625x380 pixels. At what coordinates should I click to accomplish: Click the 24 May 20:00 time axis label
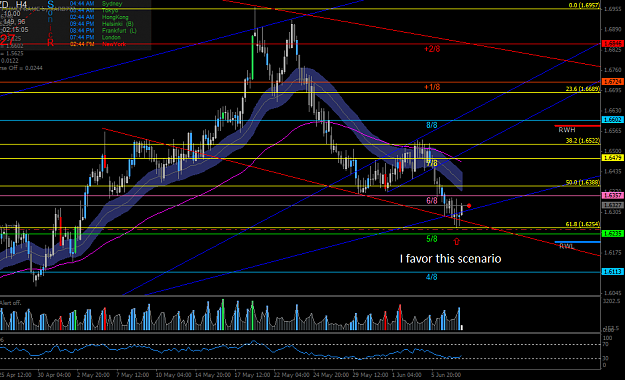tap(331, 375)
